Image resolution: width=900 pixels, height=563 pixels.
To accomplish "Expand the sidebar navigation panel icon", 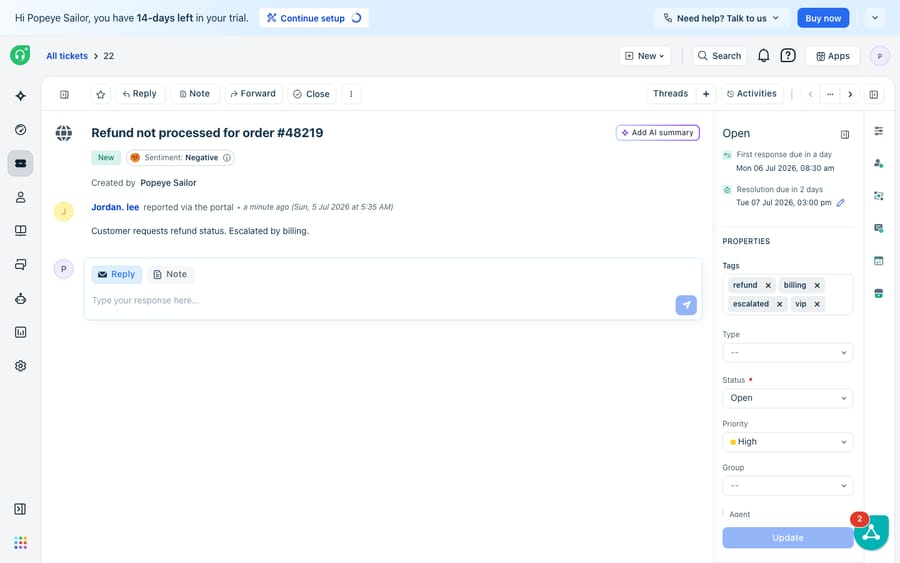I will (20, 509).
